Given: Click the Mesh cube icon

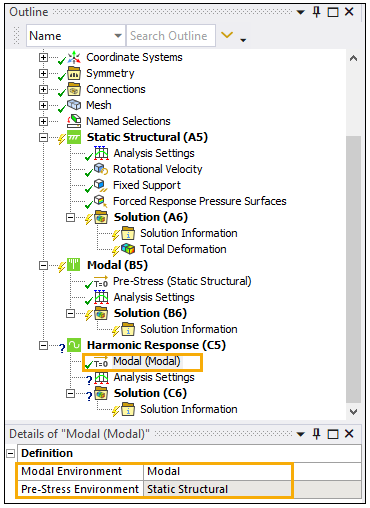Looking at the screenshot, I should 74,105.
